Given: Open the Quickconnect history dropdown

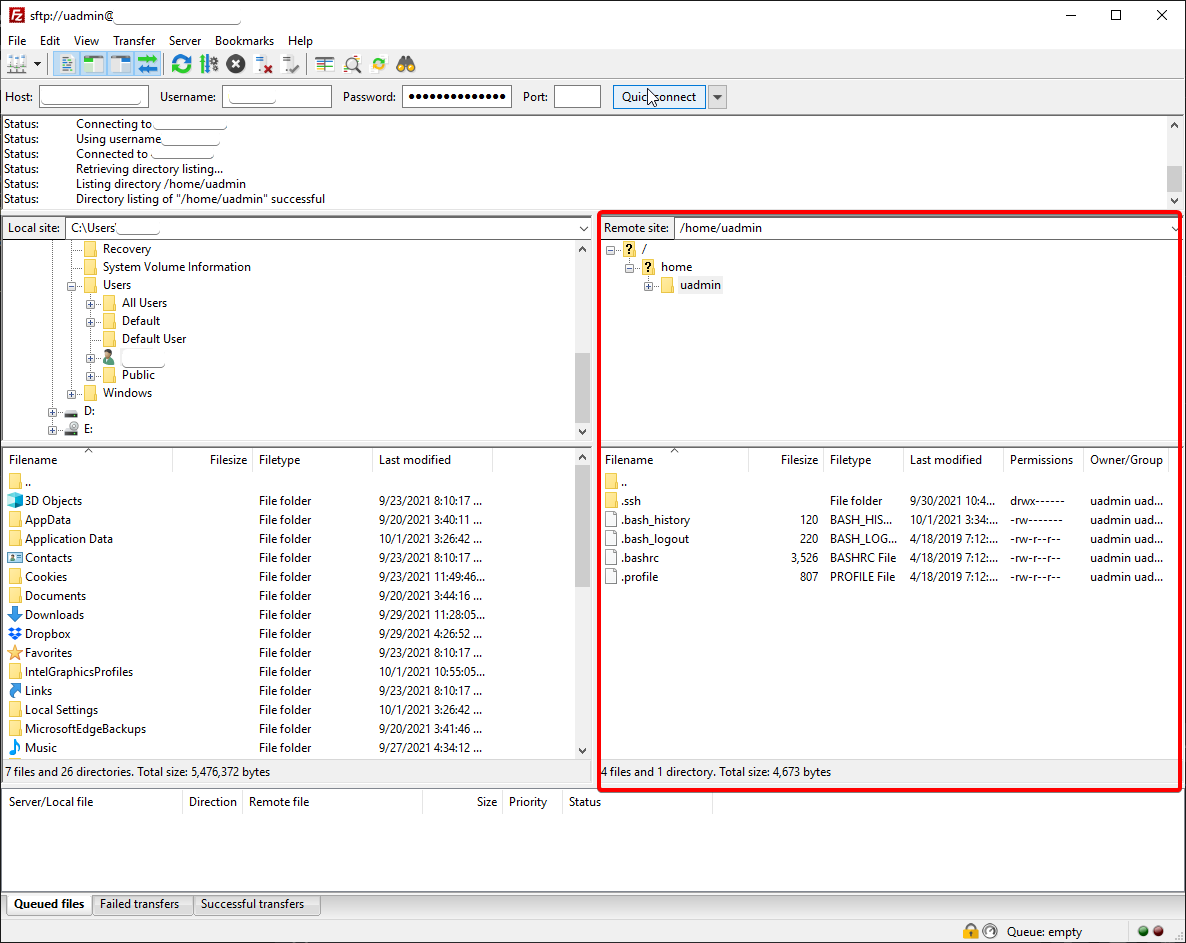Looking at the screenshot, I should click(x=718, y=97).
